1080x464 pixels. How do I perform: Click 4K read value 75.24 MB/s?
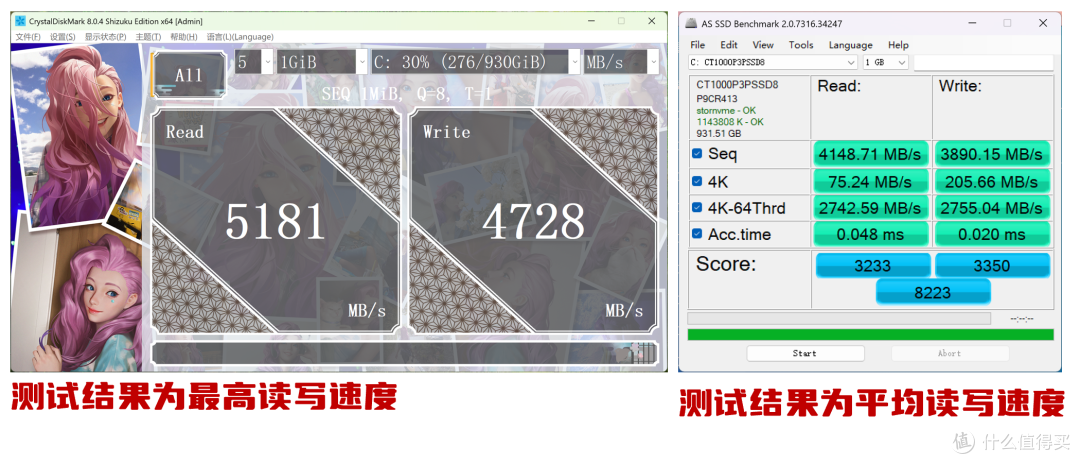click(871, 181)
